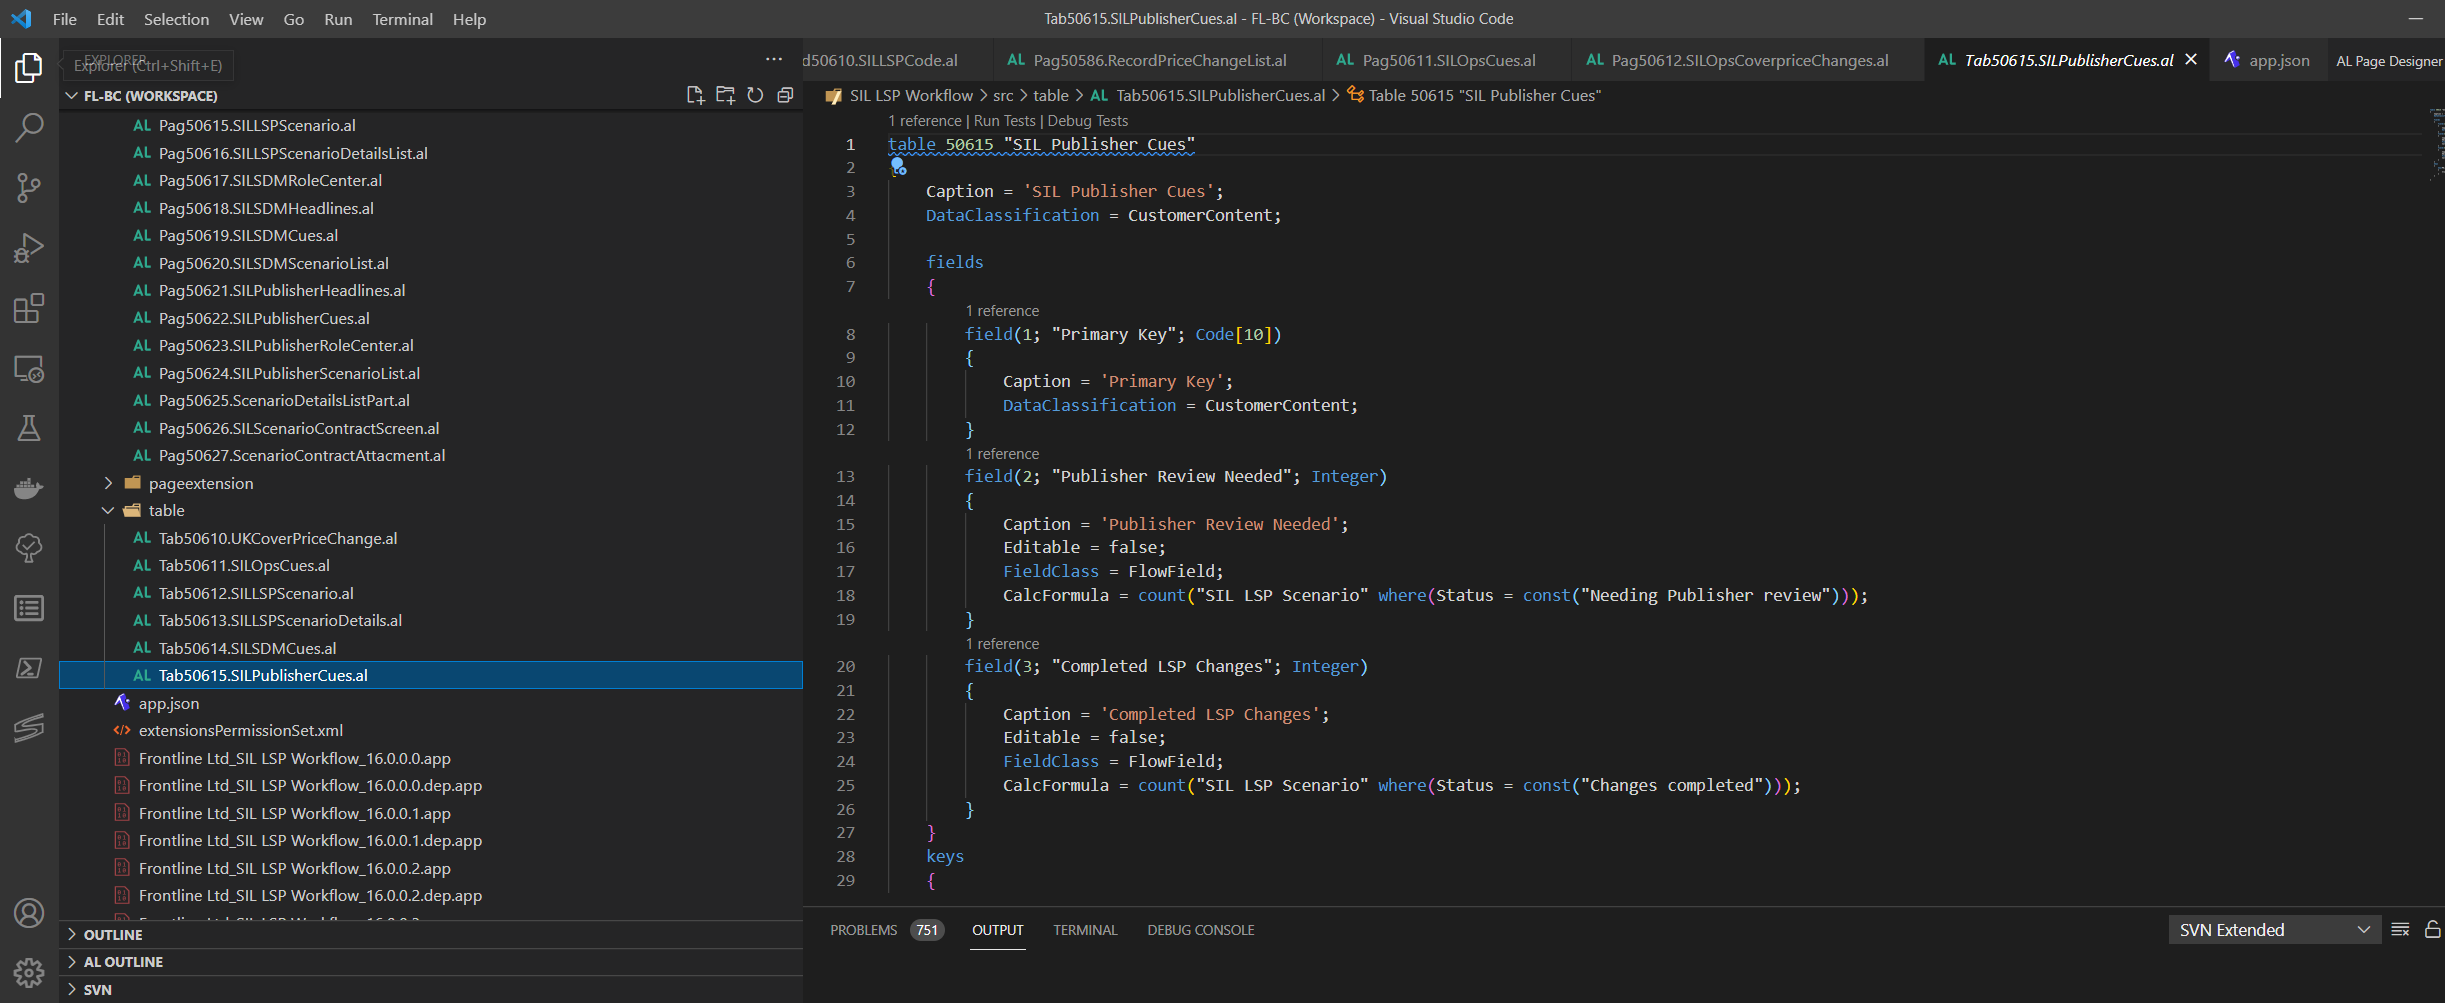The width and height of the screenshot is (2445, 1003).
Task: Click '1 reference' lens above Primary Key field
Action: pyautogui.click(x=1002, y=311)
